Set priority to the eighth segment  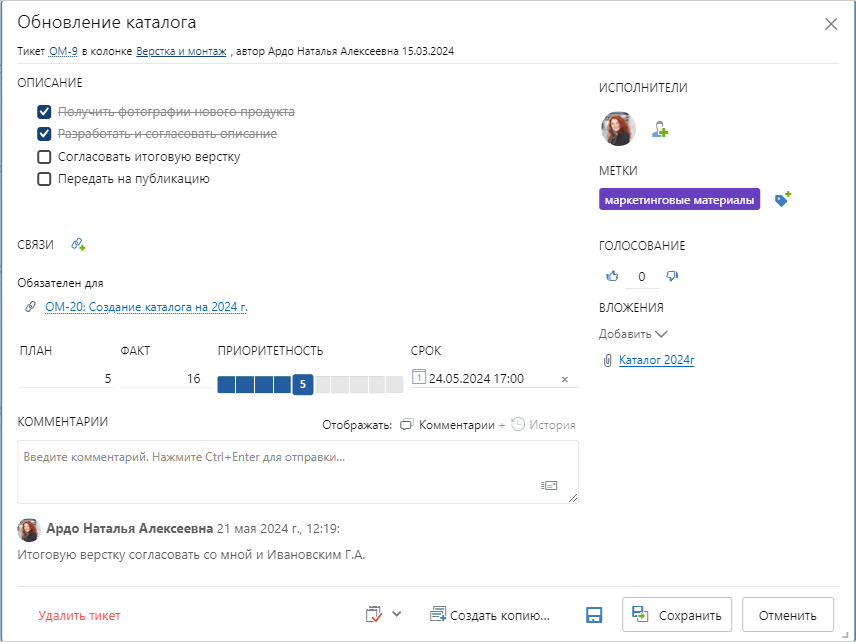click(x=359, y=385)
